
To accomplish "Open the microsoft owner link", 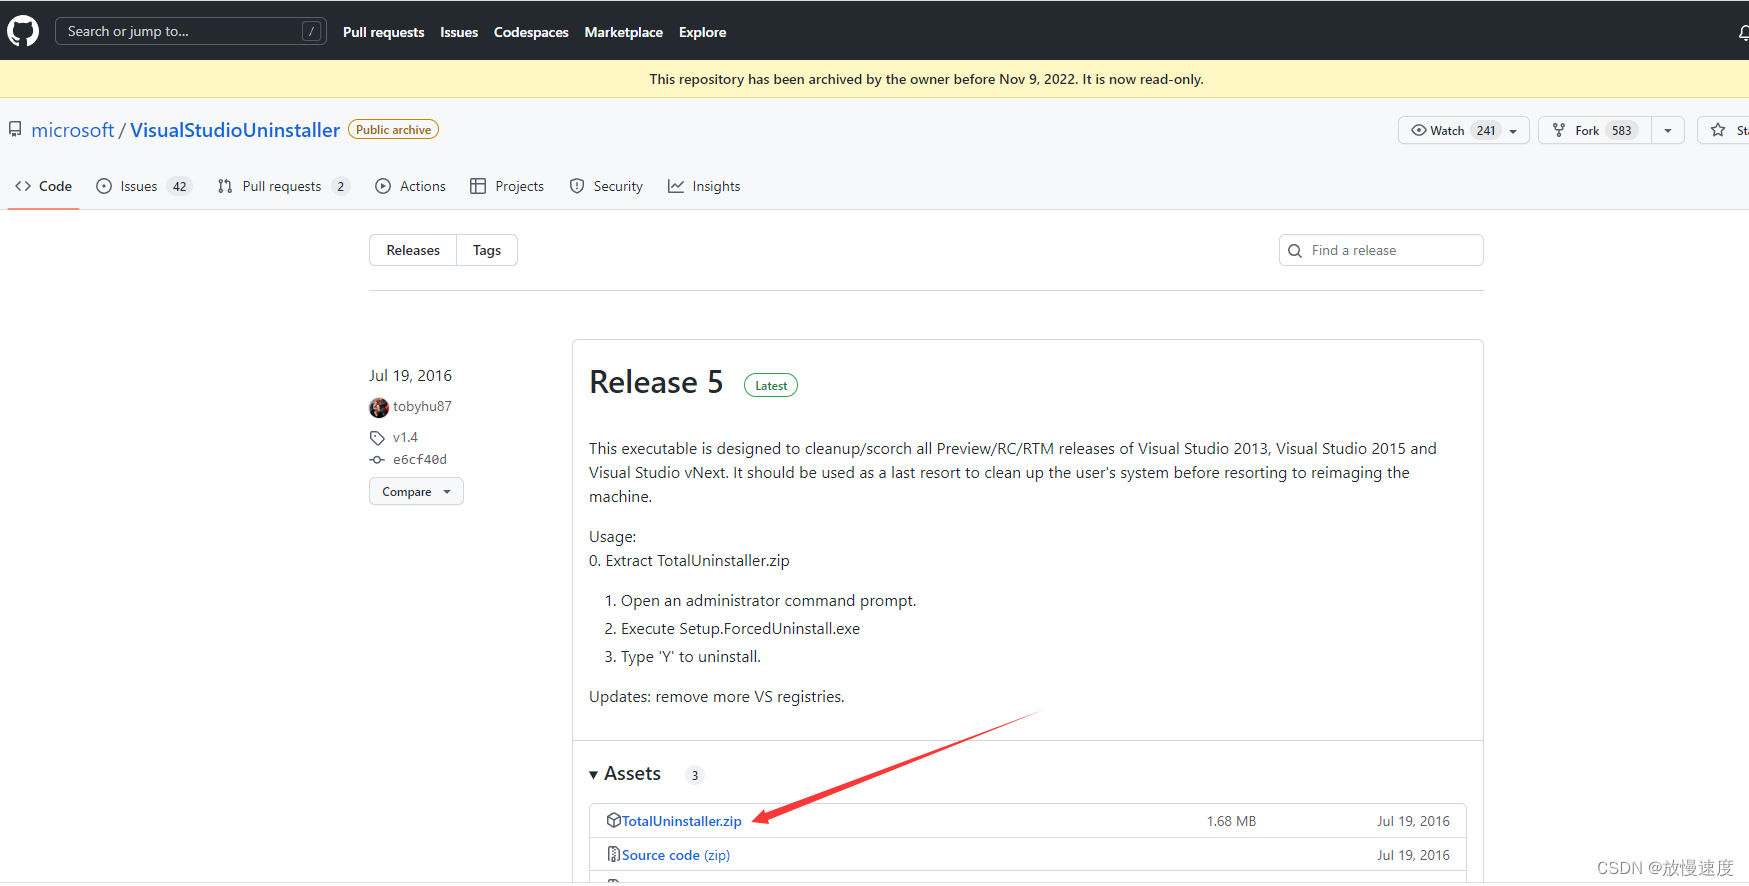I will [x=73, y=130].
